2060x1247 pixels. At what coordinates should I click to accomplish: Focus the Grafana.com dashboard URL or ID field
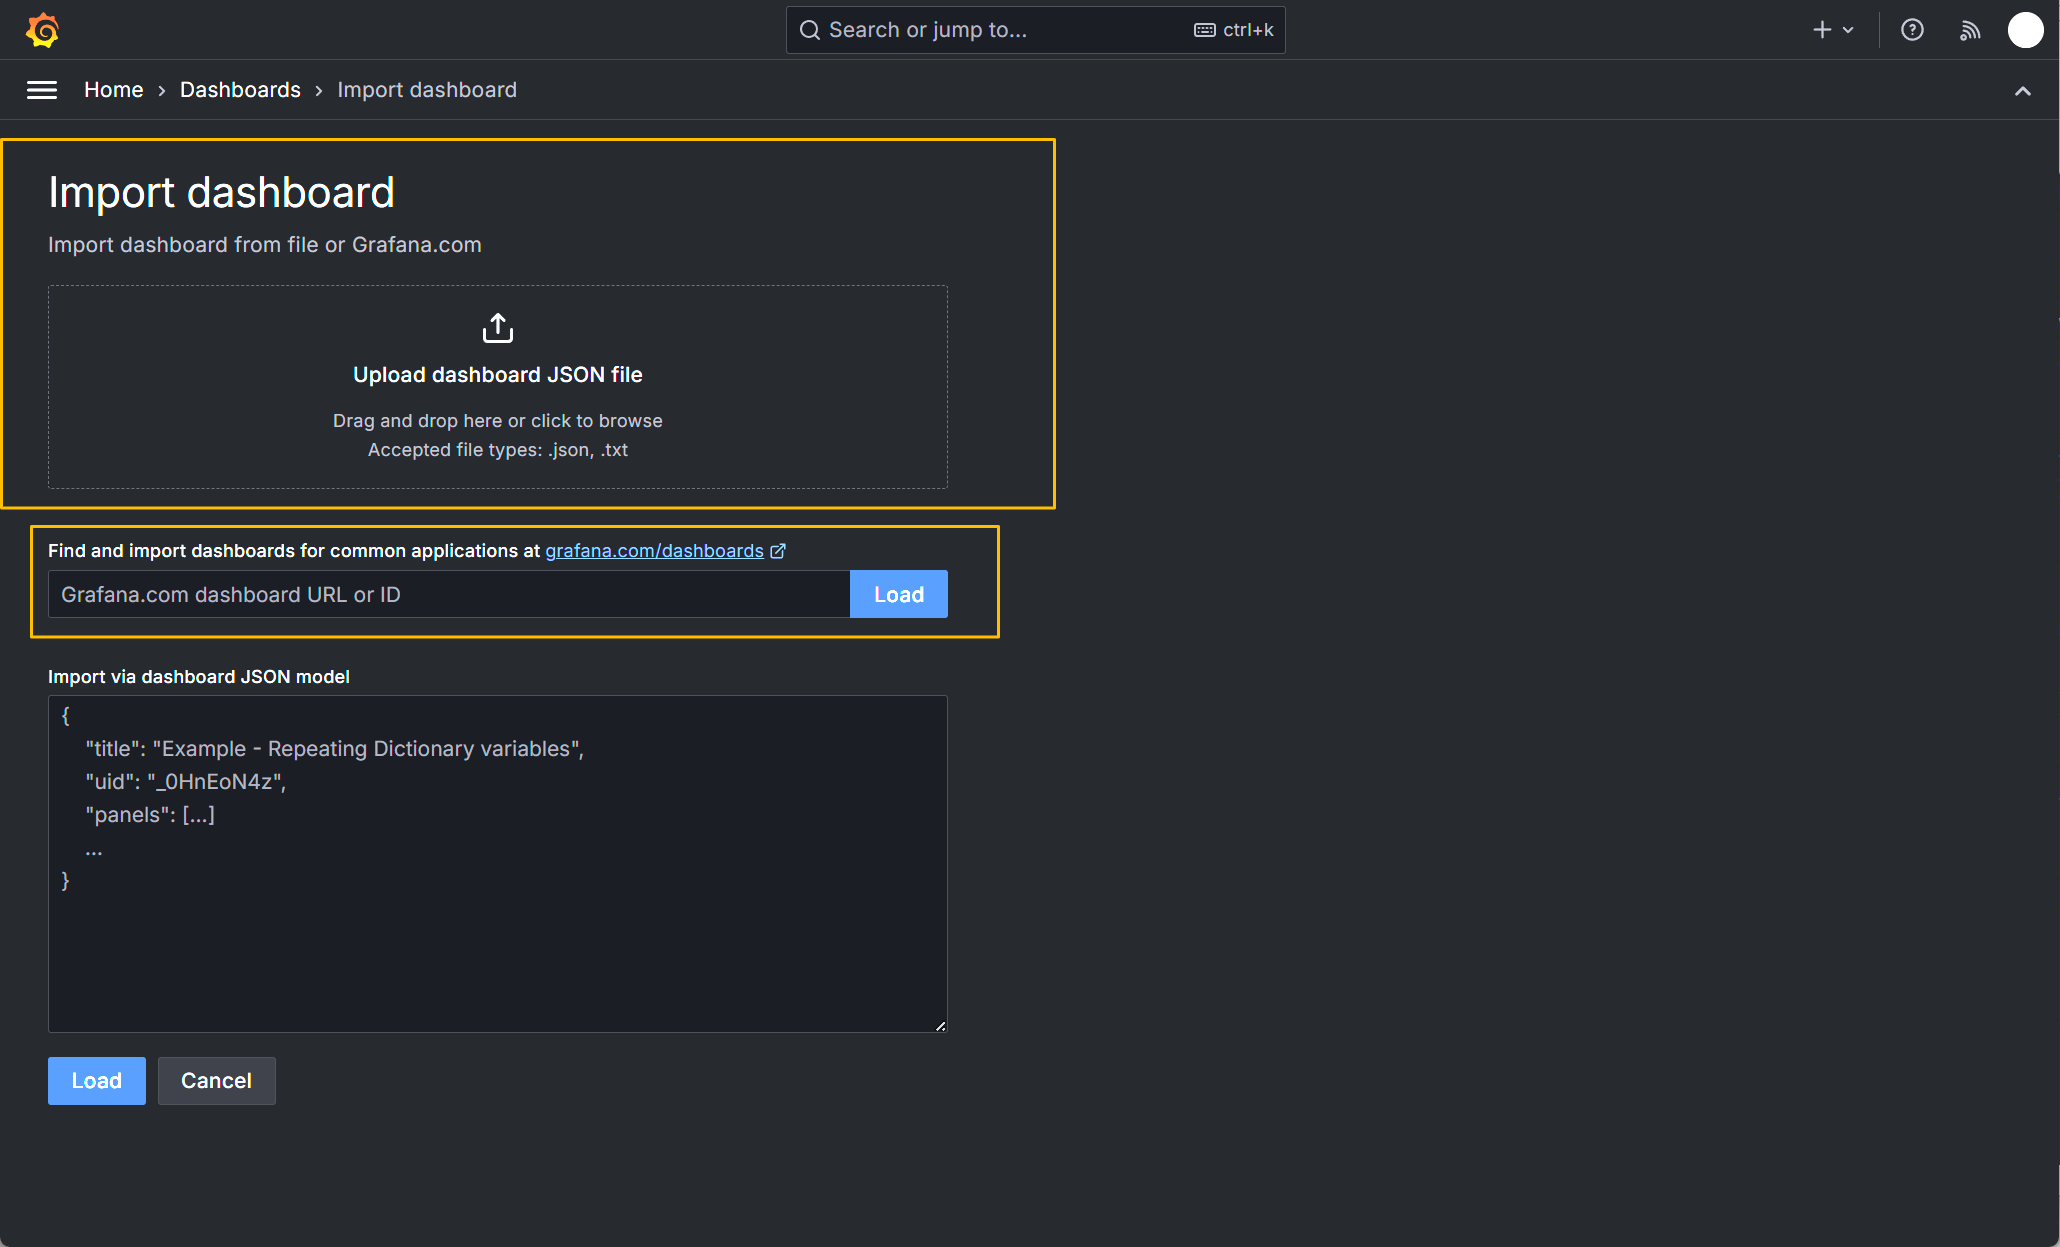(449, 594)
